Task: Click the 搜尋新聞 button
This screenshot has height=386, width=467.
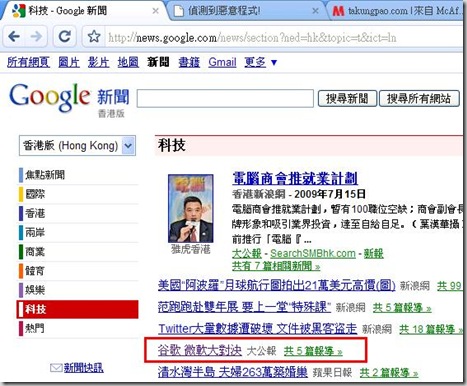Action: (347, 98)
